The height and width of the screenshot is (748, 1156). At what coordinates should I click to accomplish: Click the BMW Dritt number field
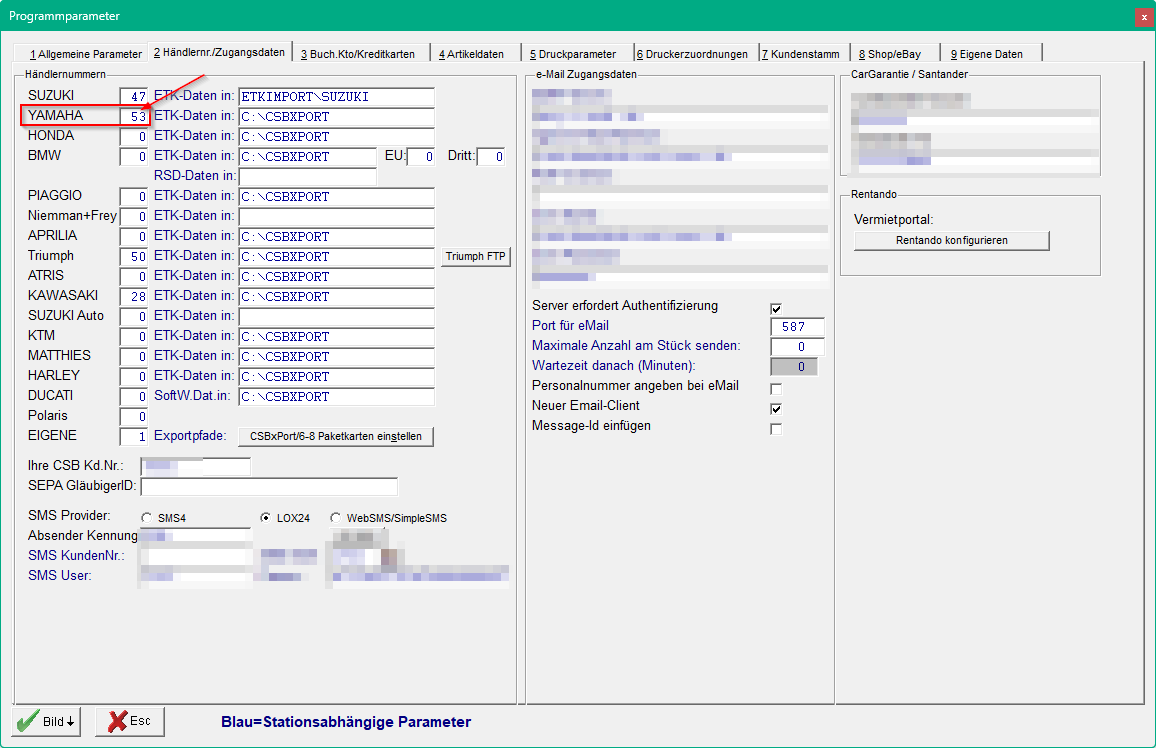click(x=491, y=156)
